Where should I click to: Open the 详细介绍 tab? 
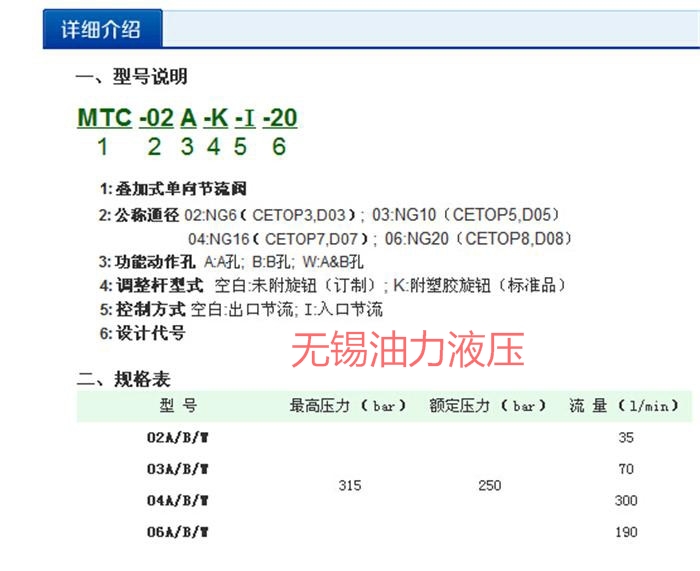[101, 29]
